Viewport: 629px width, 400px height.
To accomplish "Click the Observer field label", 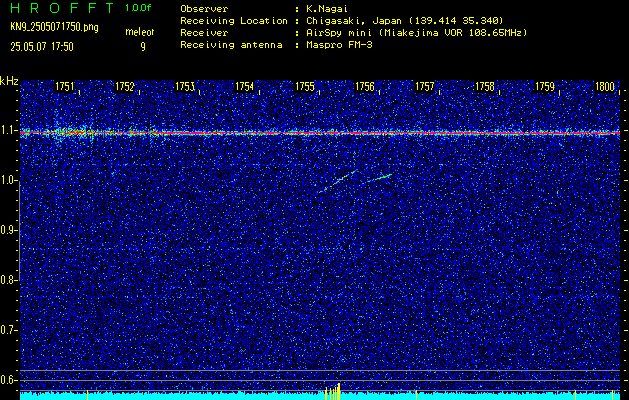I will click(204, 9).
